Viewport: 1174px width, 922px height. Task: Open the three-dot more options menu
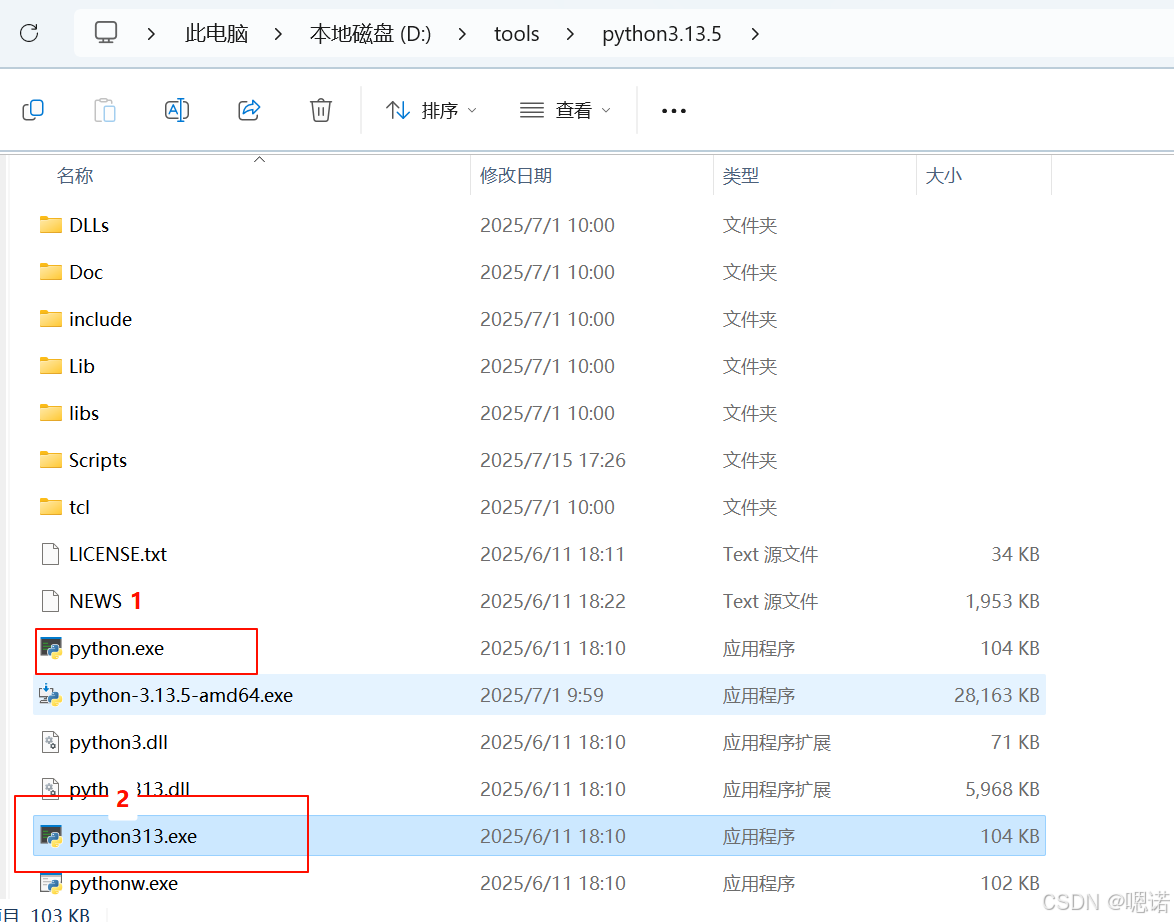click(x=674, y=111)
